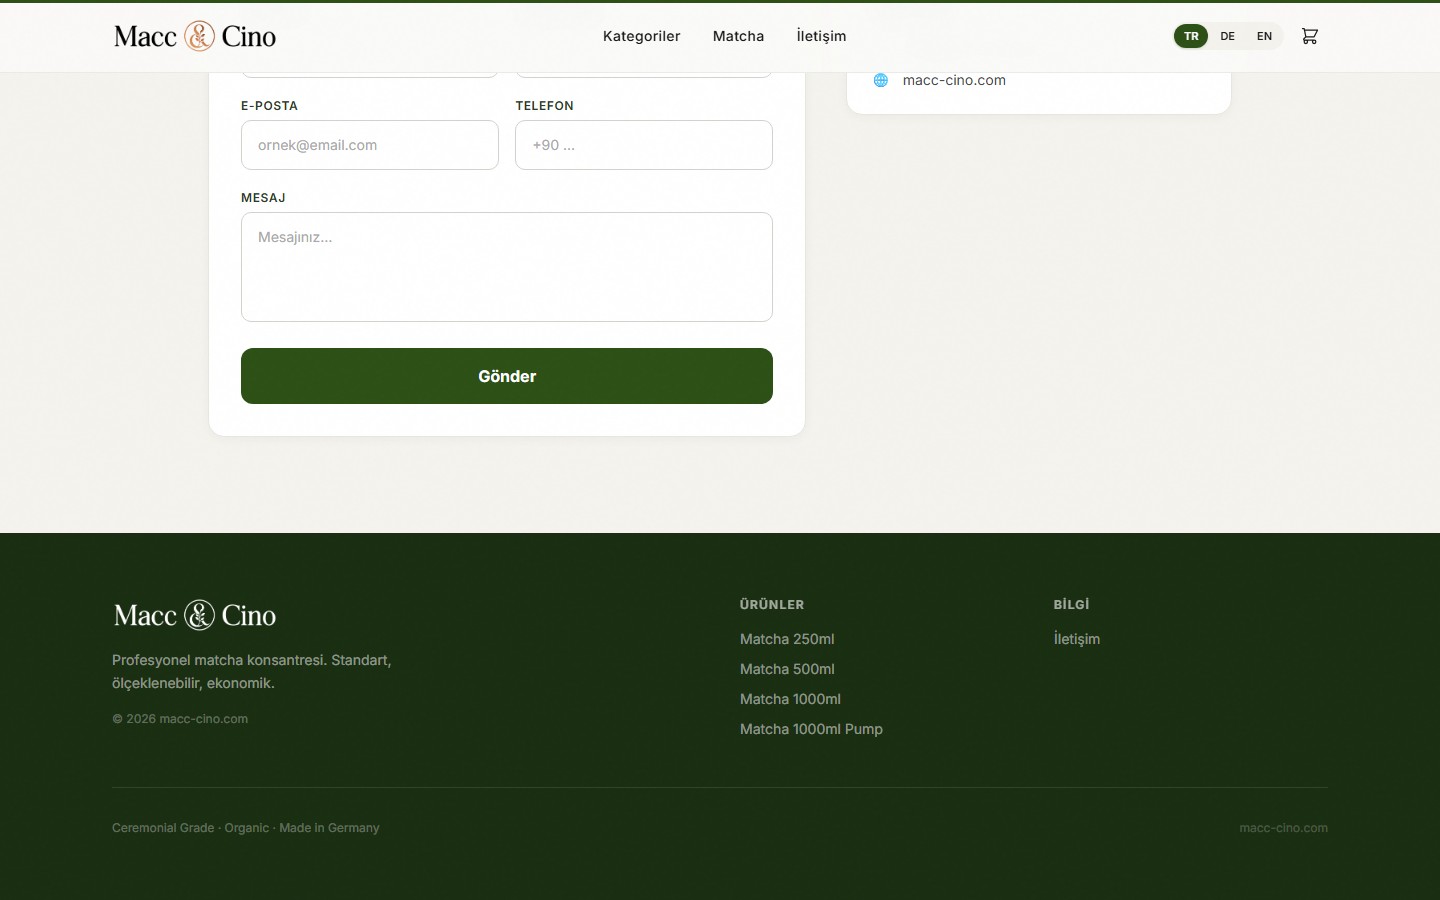
Task: Click the globe icon beside macc-cino.com
Action: tap(881, 80)
